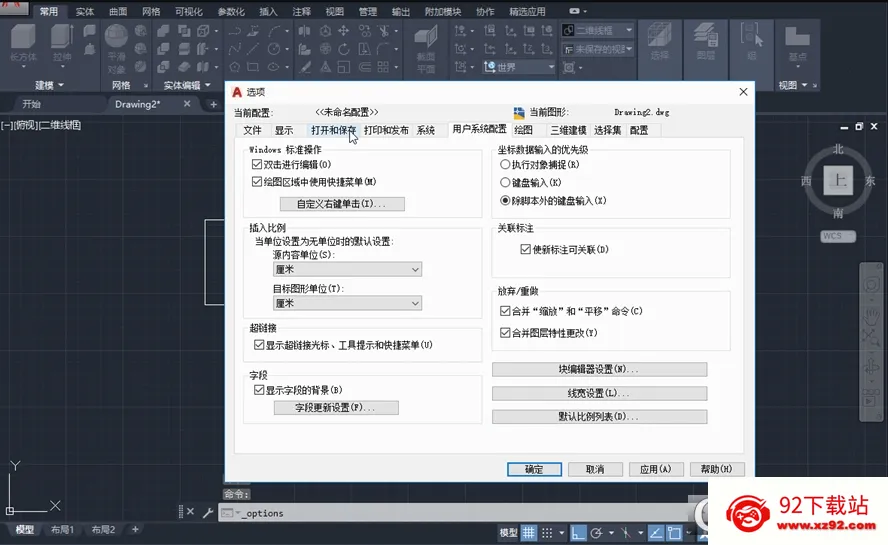The image size is (888, 545).
Task: Toggle 显示字段的背景 checkbox
Action: 259,390
